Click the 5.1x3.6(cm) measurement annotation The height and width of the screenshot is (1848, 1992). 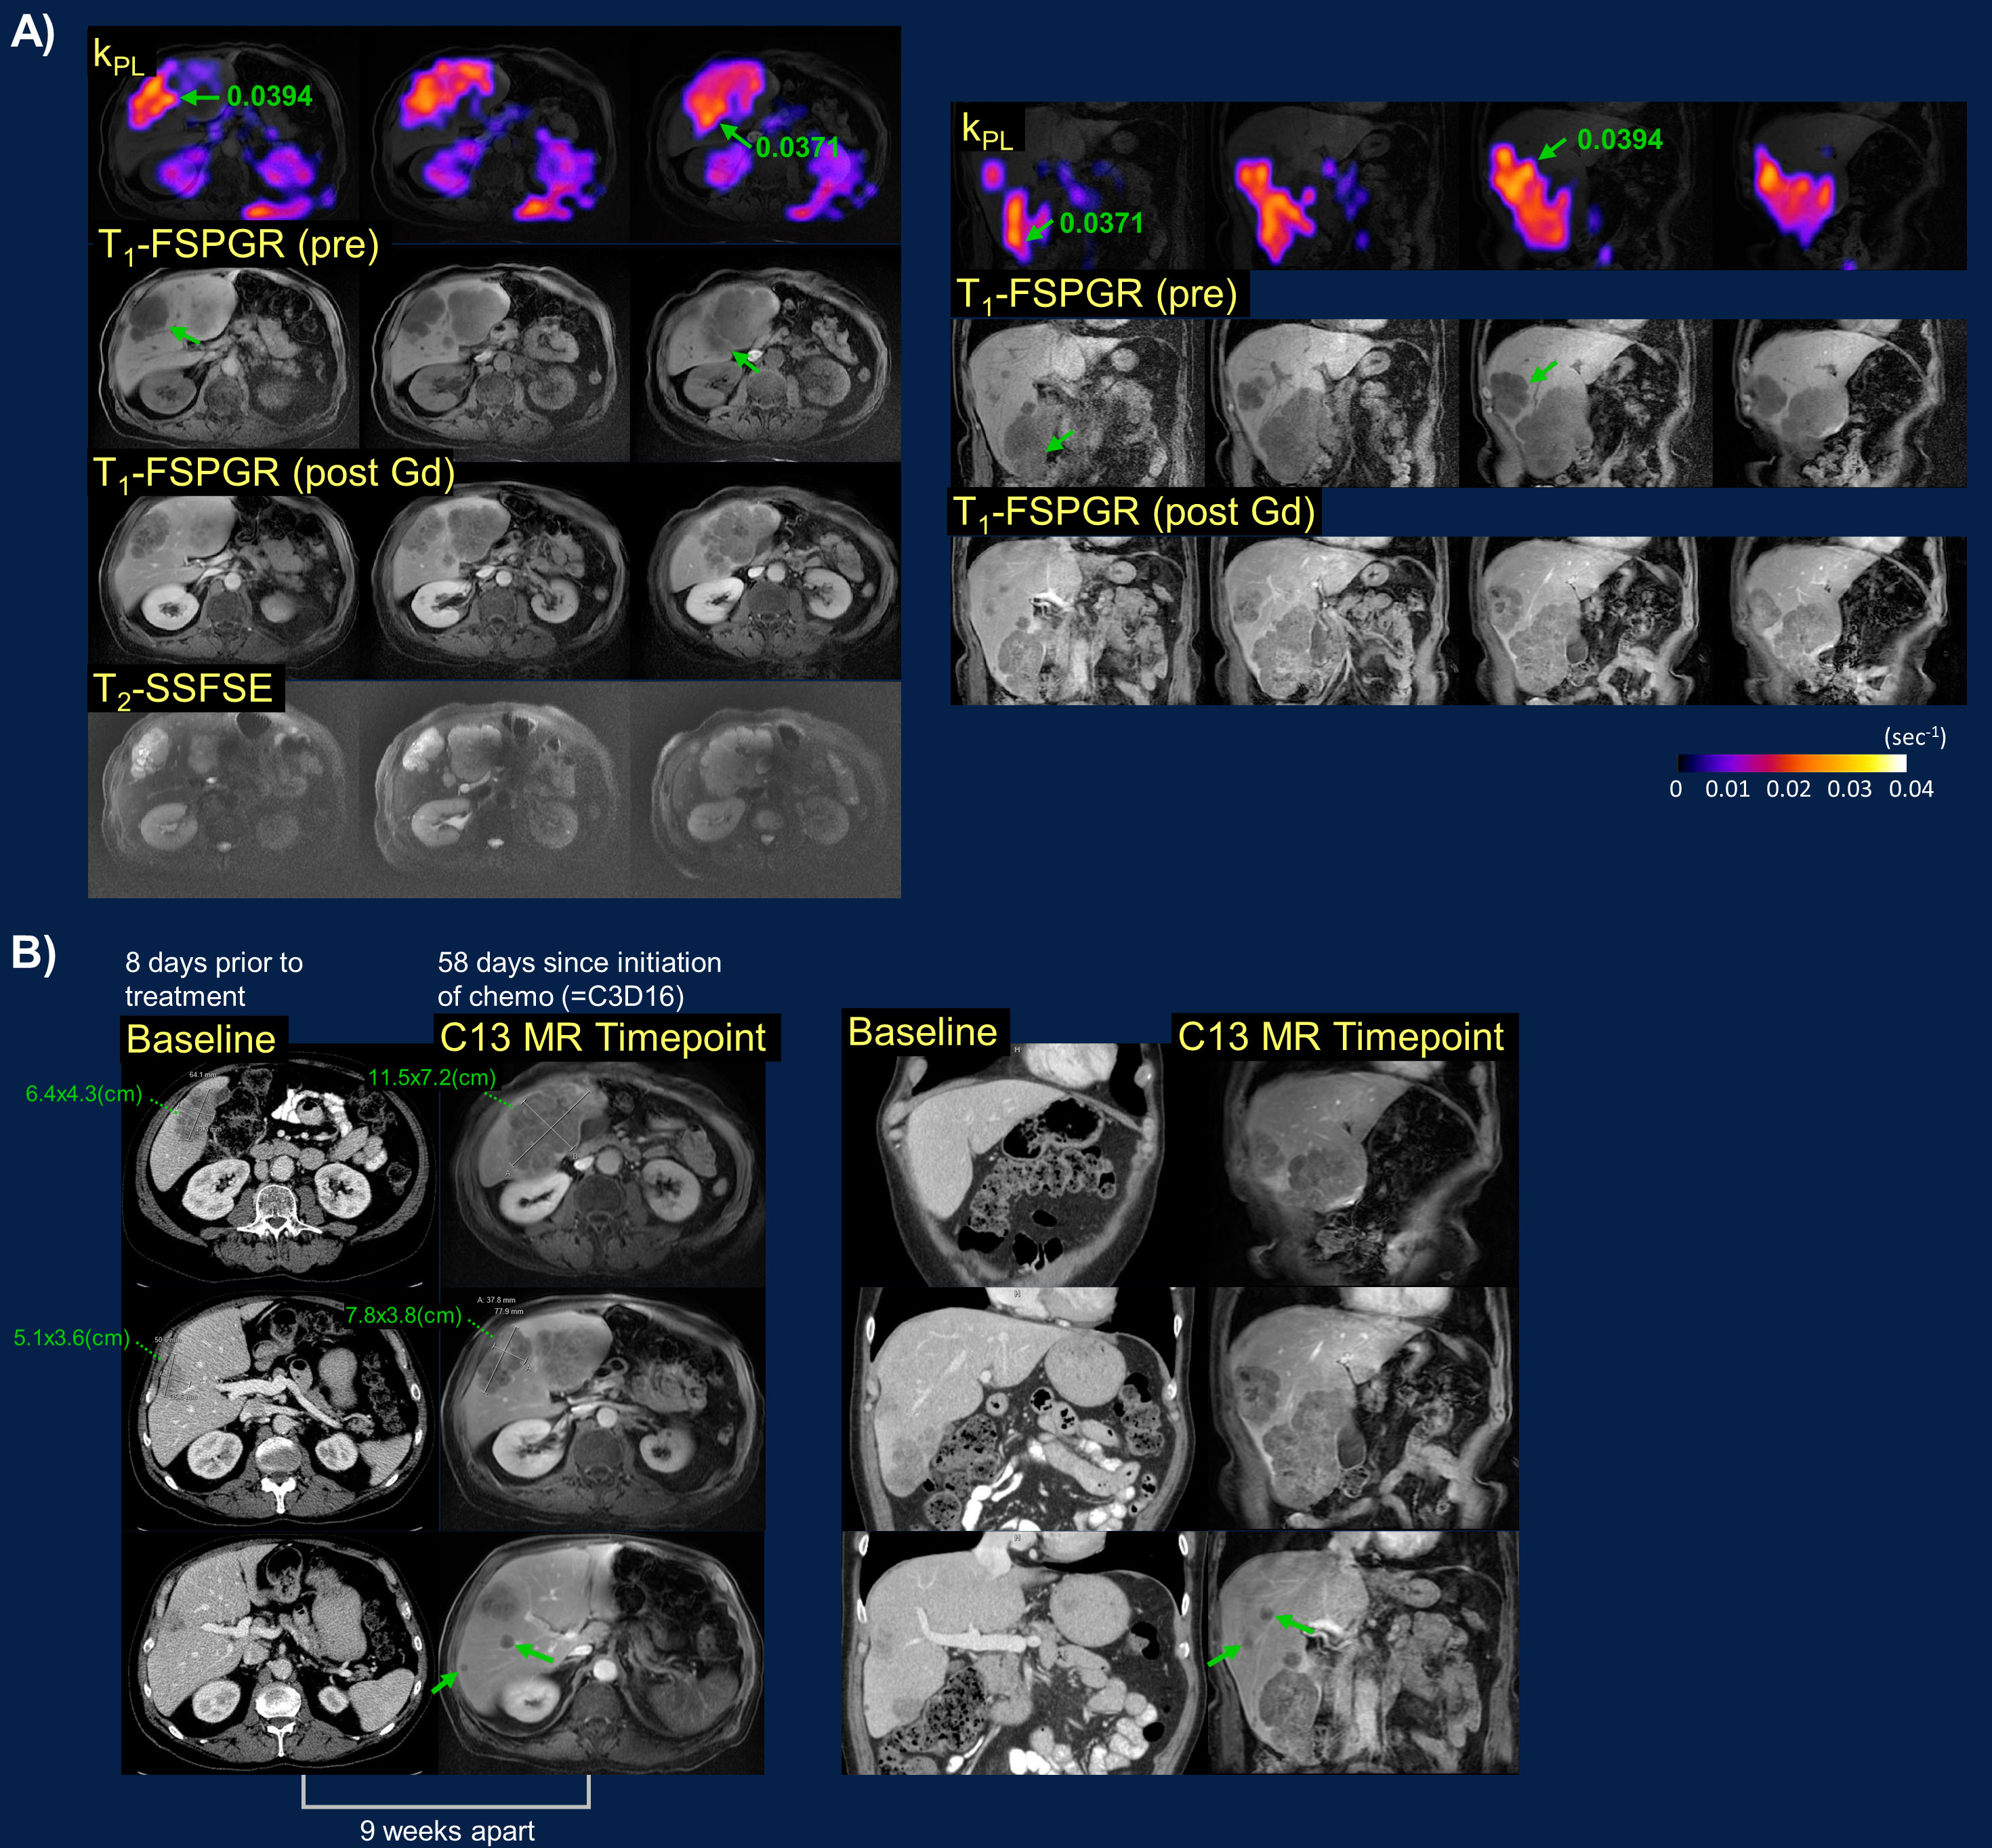(72, 1338)
